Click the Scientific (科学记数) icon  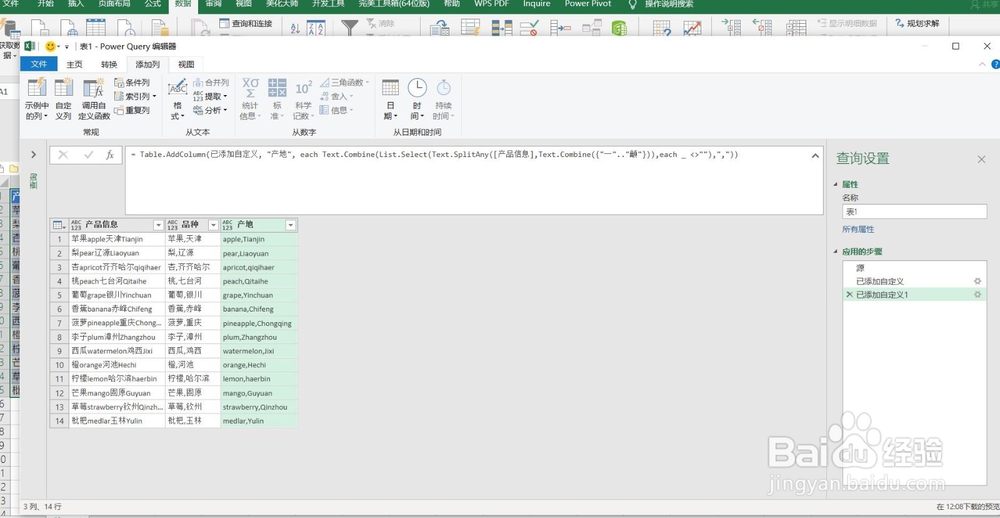[304, 87]
